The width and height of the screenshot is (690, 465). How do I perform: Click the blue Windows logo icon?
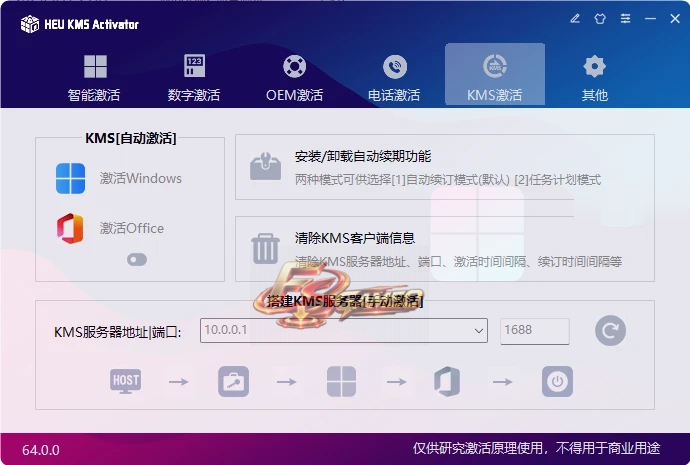pos(70,178)
